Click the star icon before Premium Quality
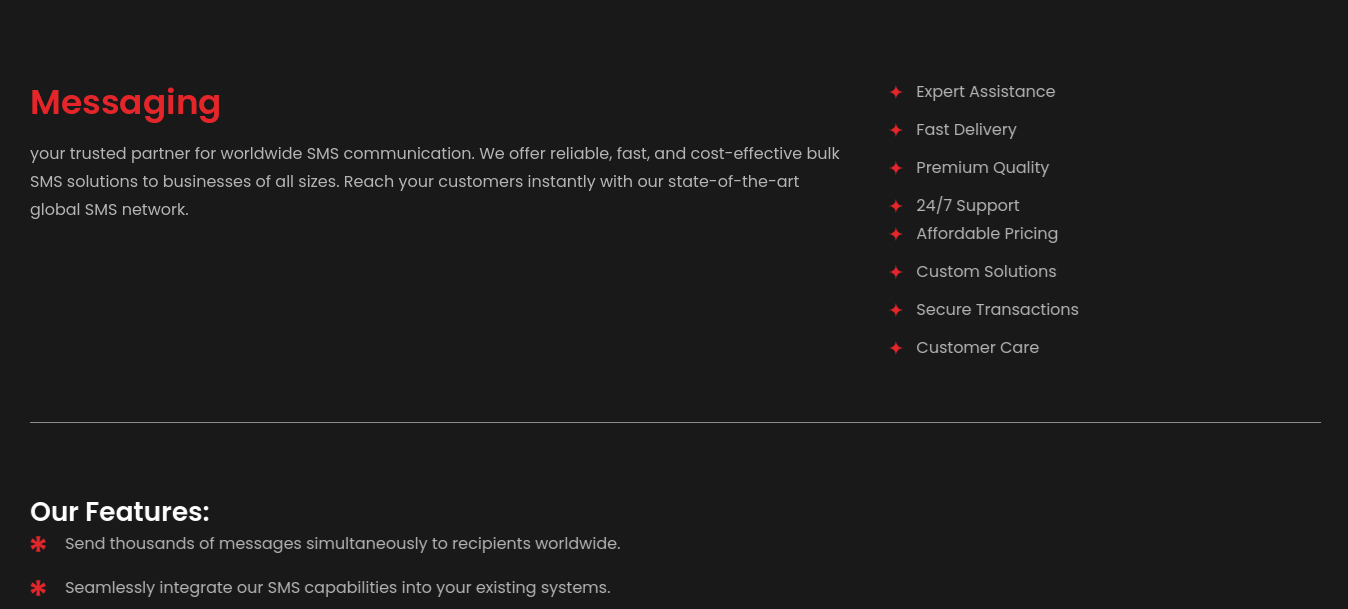 (896, 168)
